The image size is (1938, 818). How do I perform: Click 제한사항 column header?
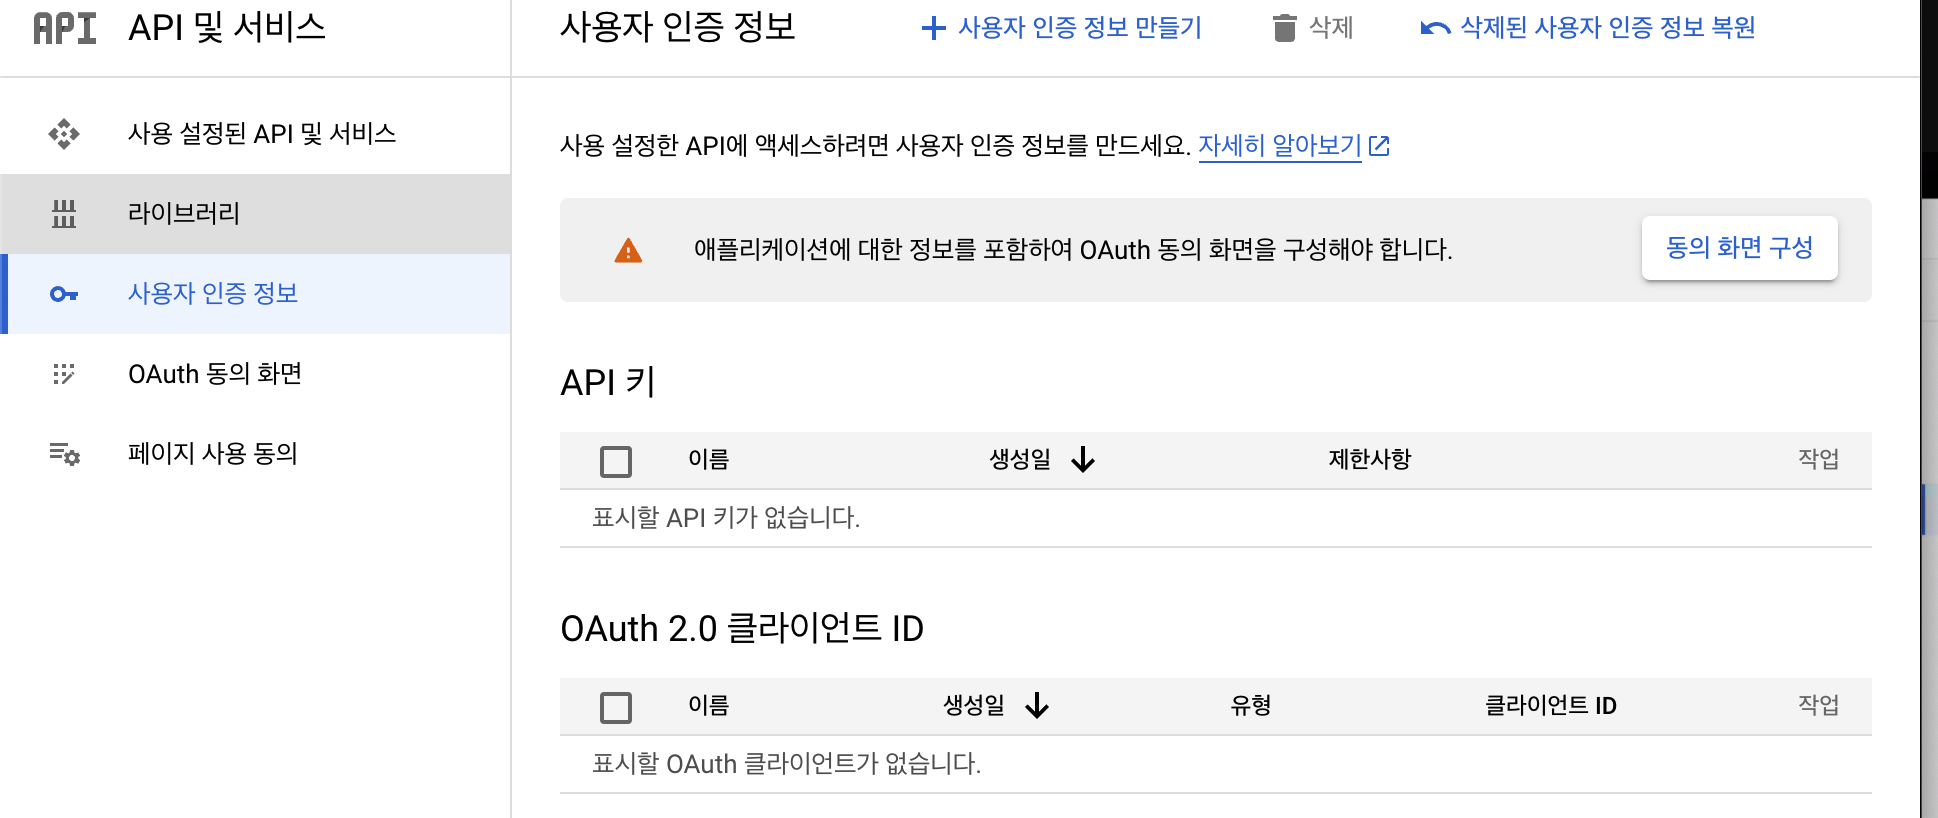1369,460
